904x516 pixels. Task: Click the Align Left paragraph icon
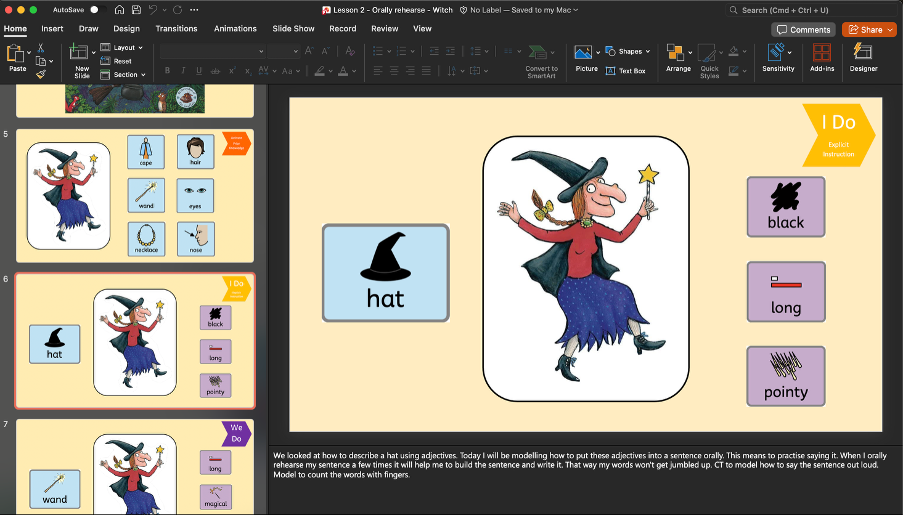coord(378,71)
